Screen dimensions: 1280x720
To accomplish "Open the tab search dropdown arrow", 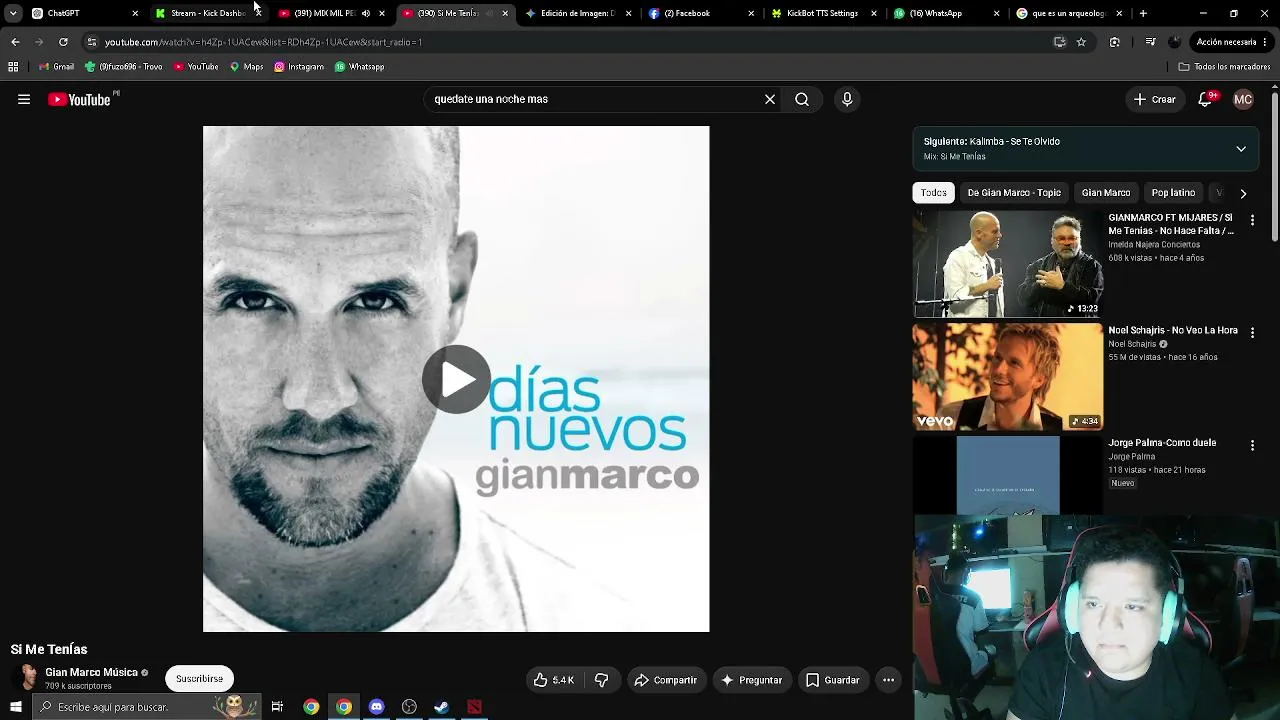I will click(x=13, y=13).
